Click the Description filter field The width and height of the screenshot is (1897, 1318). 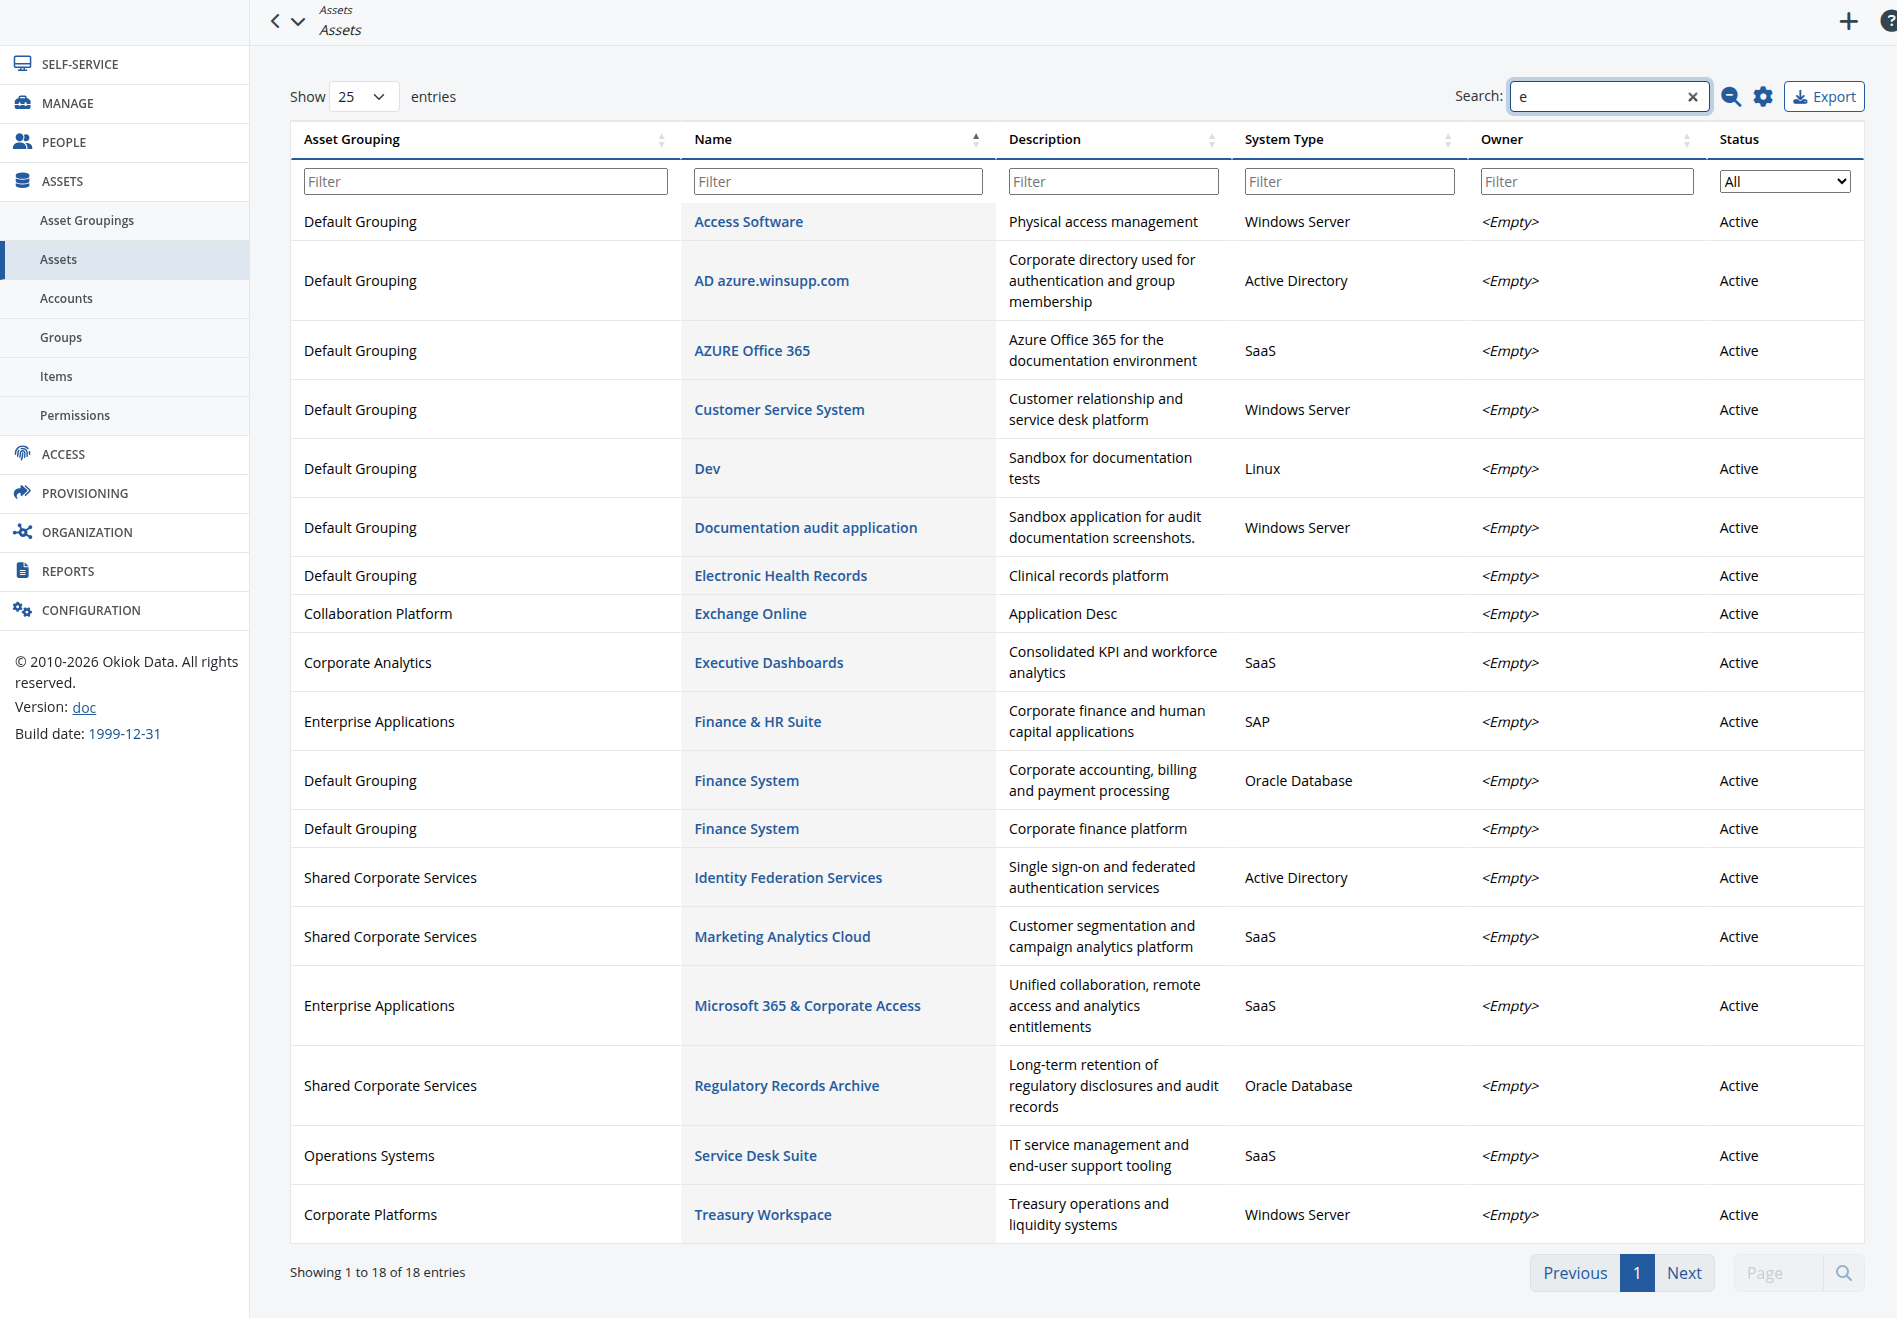[x=1113, y=181]
